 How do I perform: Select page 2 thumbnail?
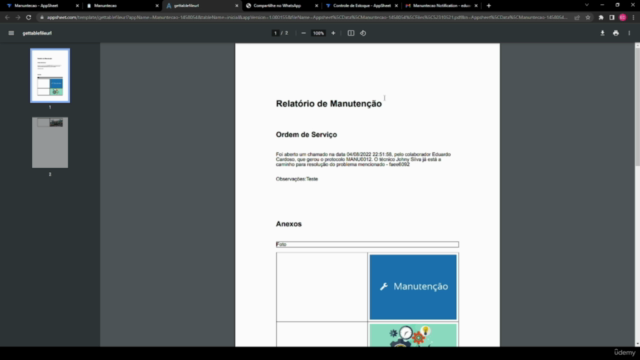[50, 142]
